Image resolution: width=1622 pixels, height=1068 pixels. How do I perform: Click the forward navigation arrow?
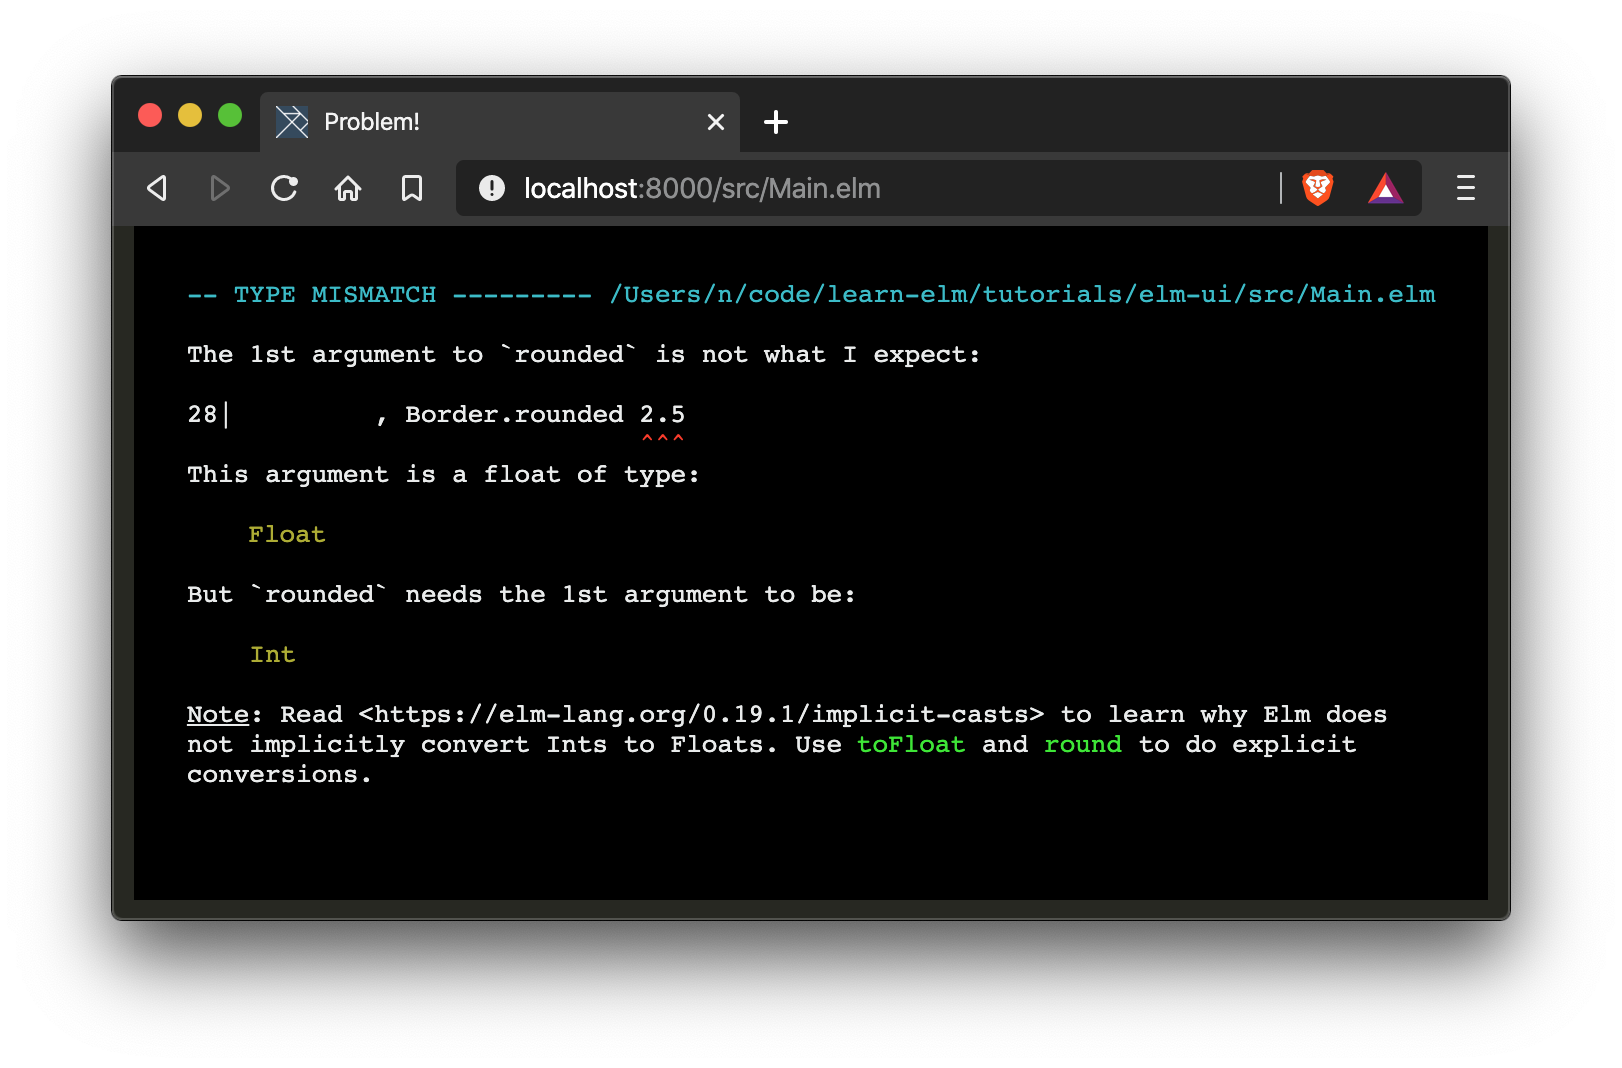[x=220, y=188]
